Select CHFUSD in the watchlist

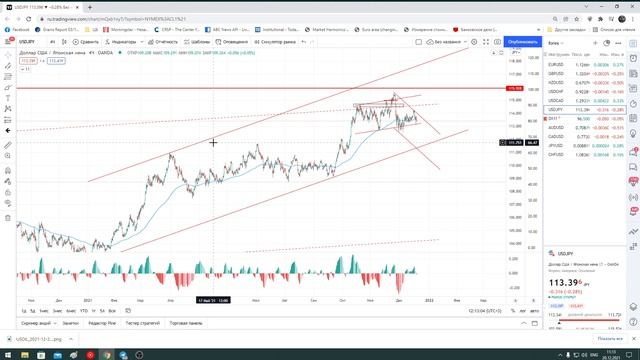pos(585,155)
